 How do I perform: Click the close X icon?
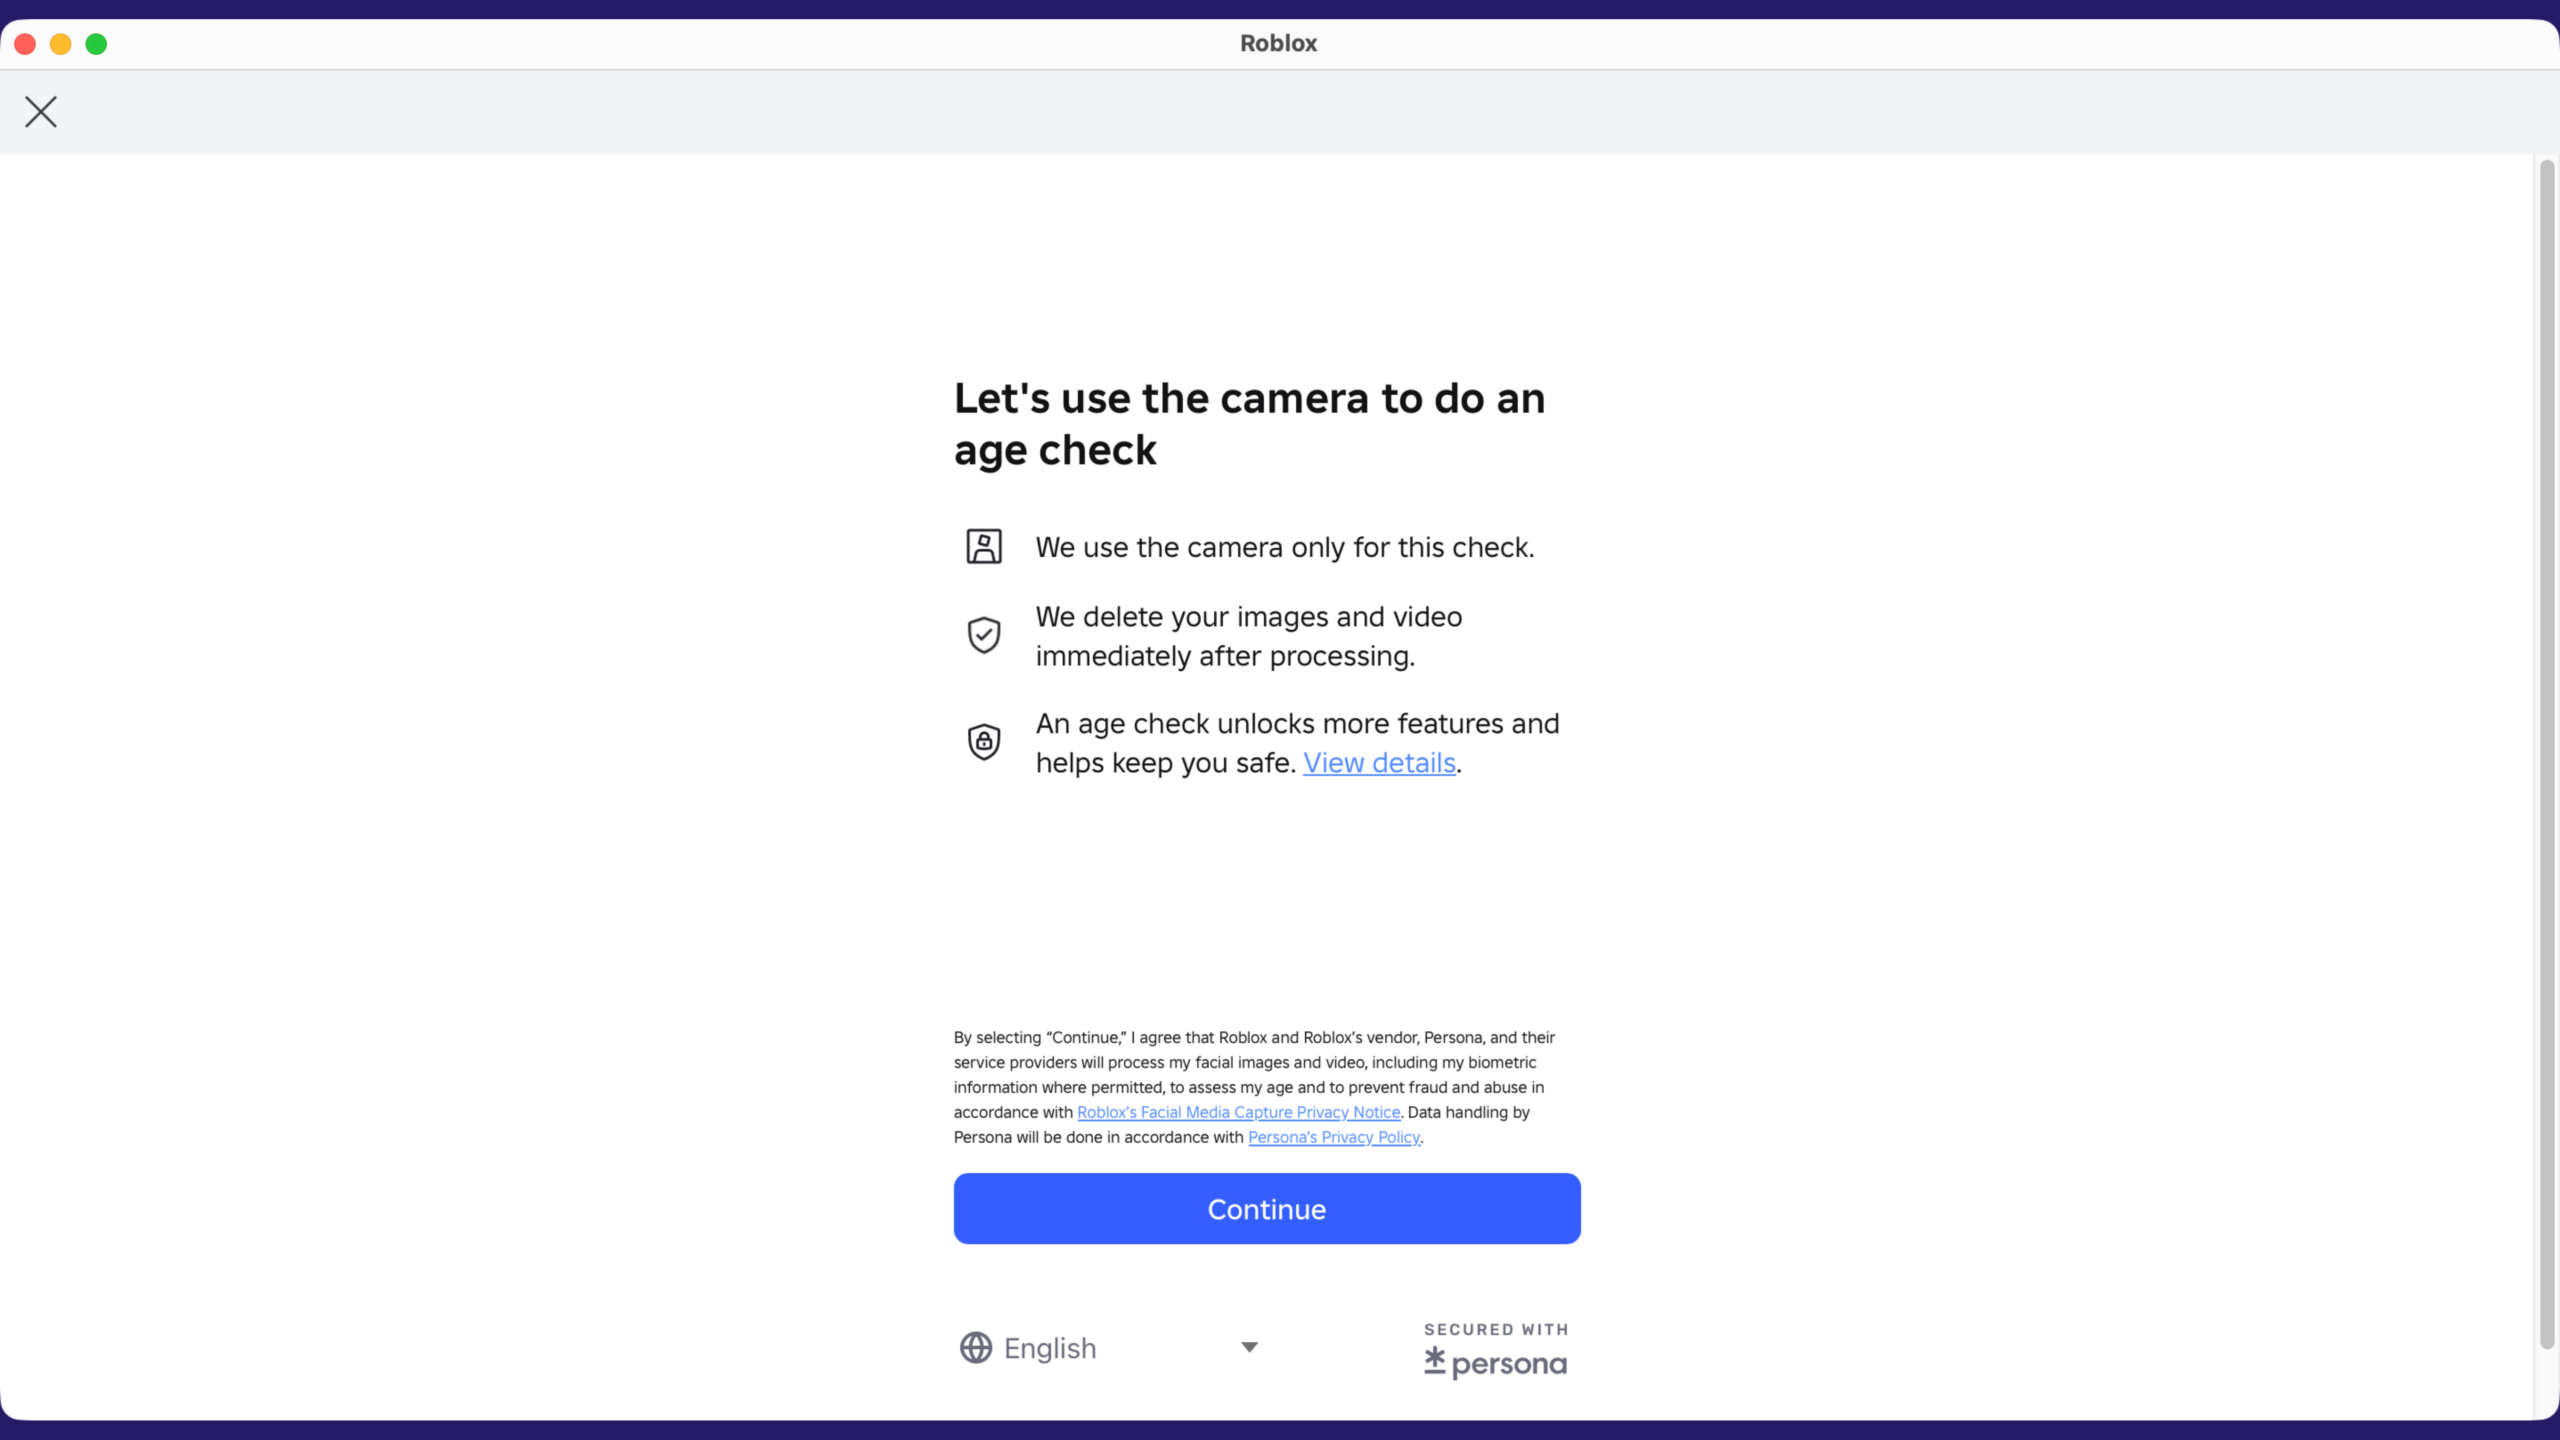[40, 111]
